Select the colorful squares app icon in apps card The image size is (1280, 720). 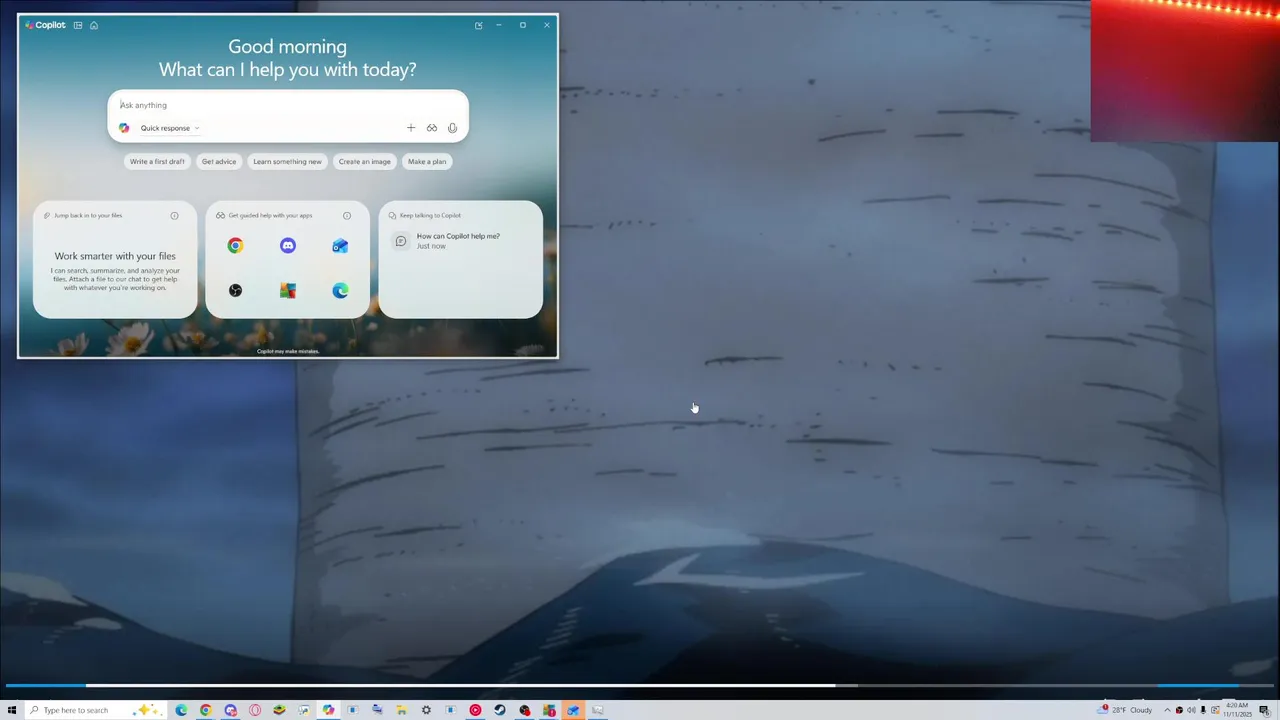(x=288, y=291)
